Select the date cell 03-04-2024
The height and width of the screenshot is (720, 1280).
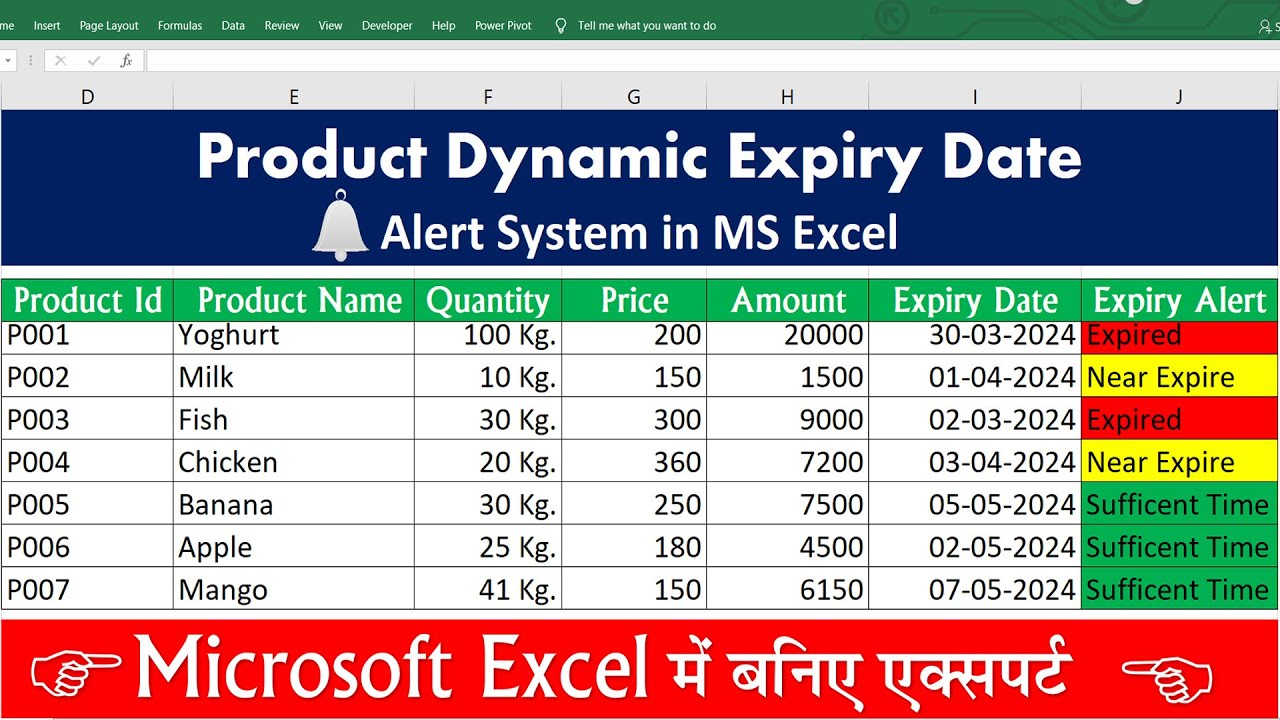pyautogui.click(x=975, y=461)
